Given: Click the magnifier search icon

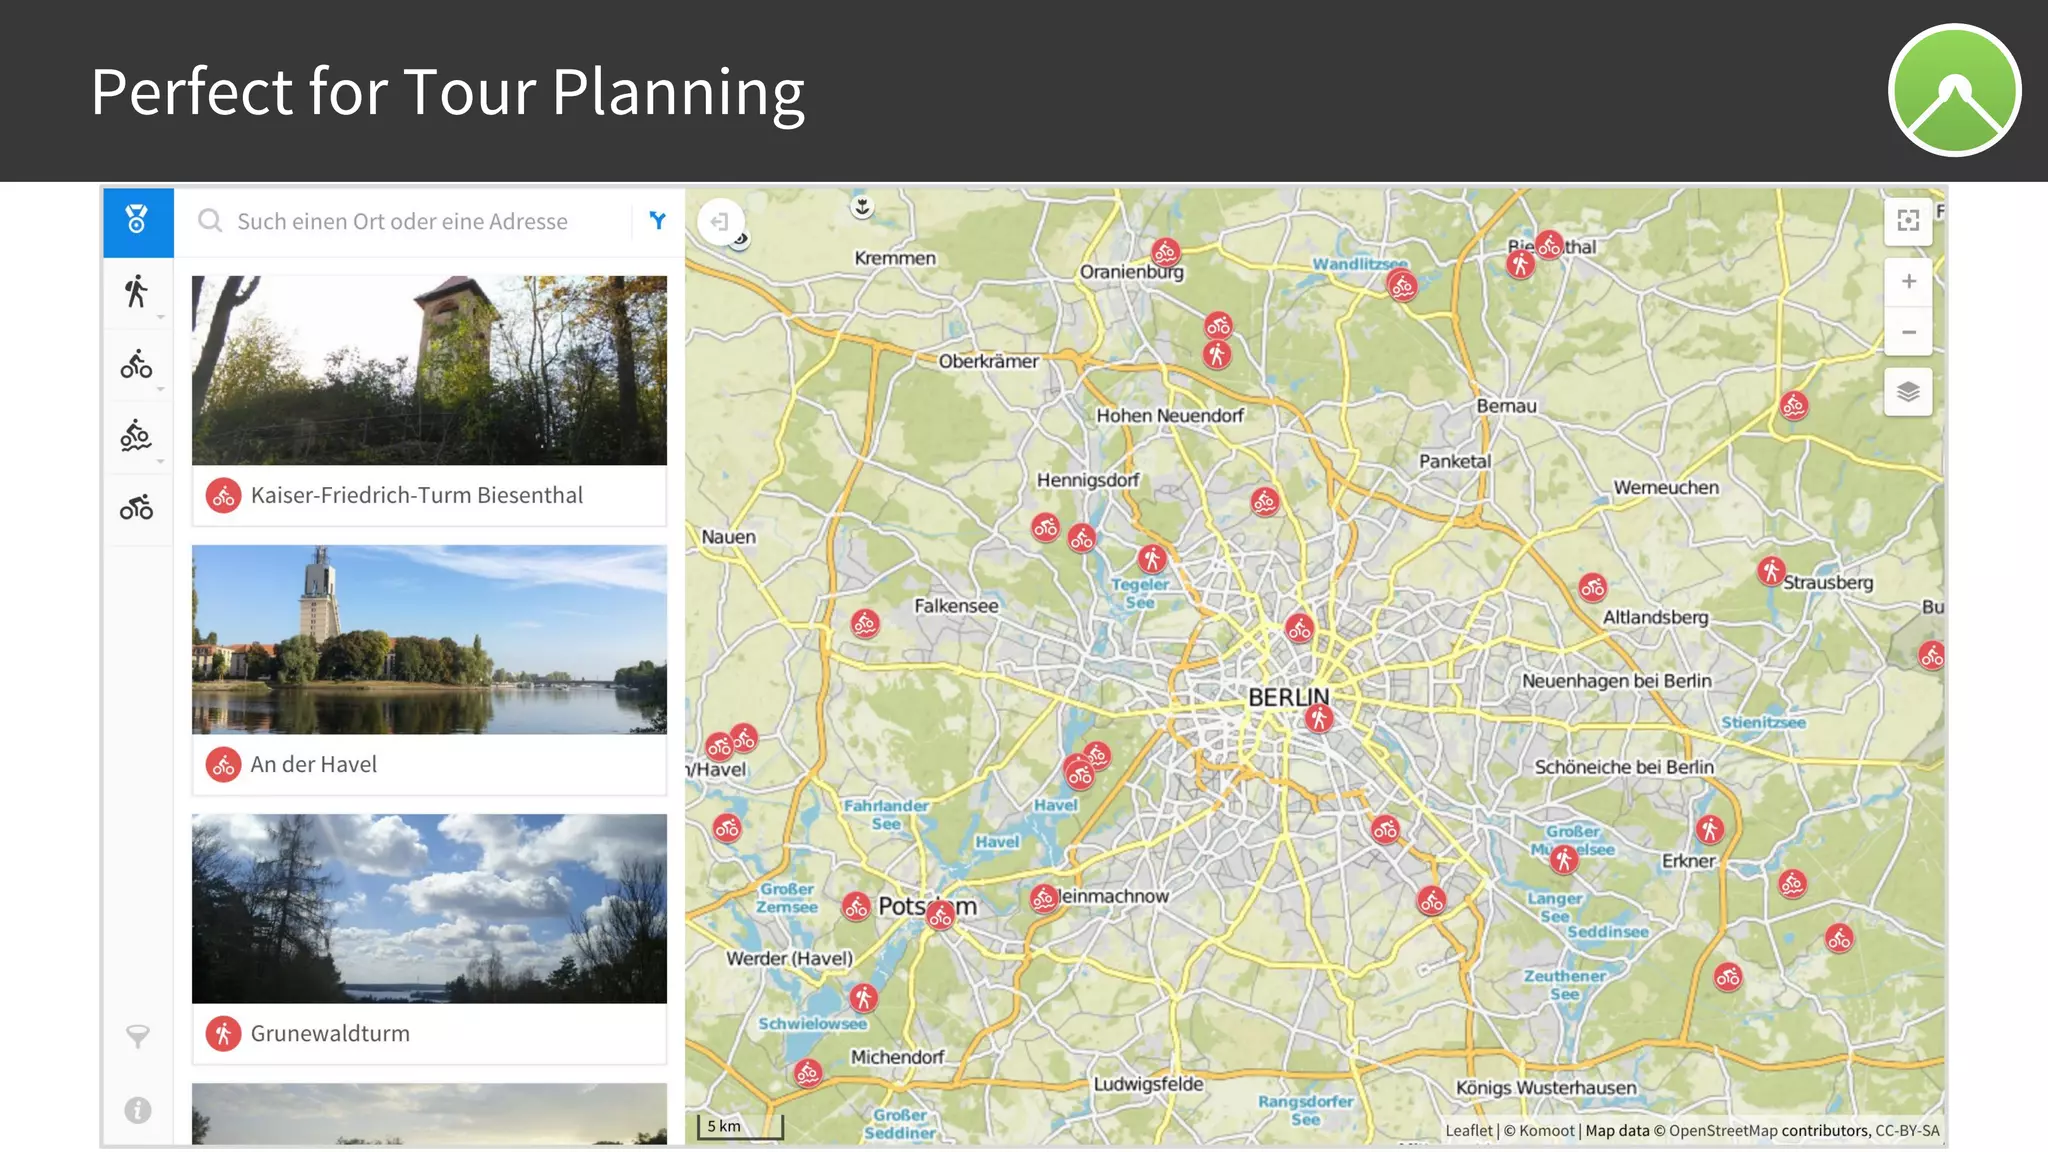Looking at the screenshot, I should [x=209, y=221].
